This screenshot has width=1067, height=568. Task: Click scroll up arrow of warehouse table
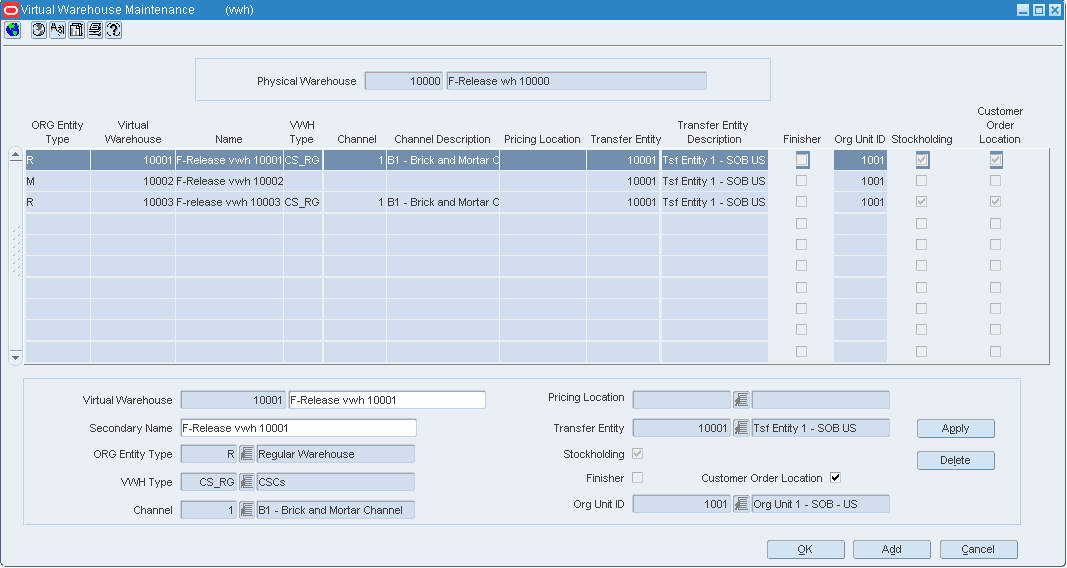pos(15,156)
